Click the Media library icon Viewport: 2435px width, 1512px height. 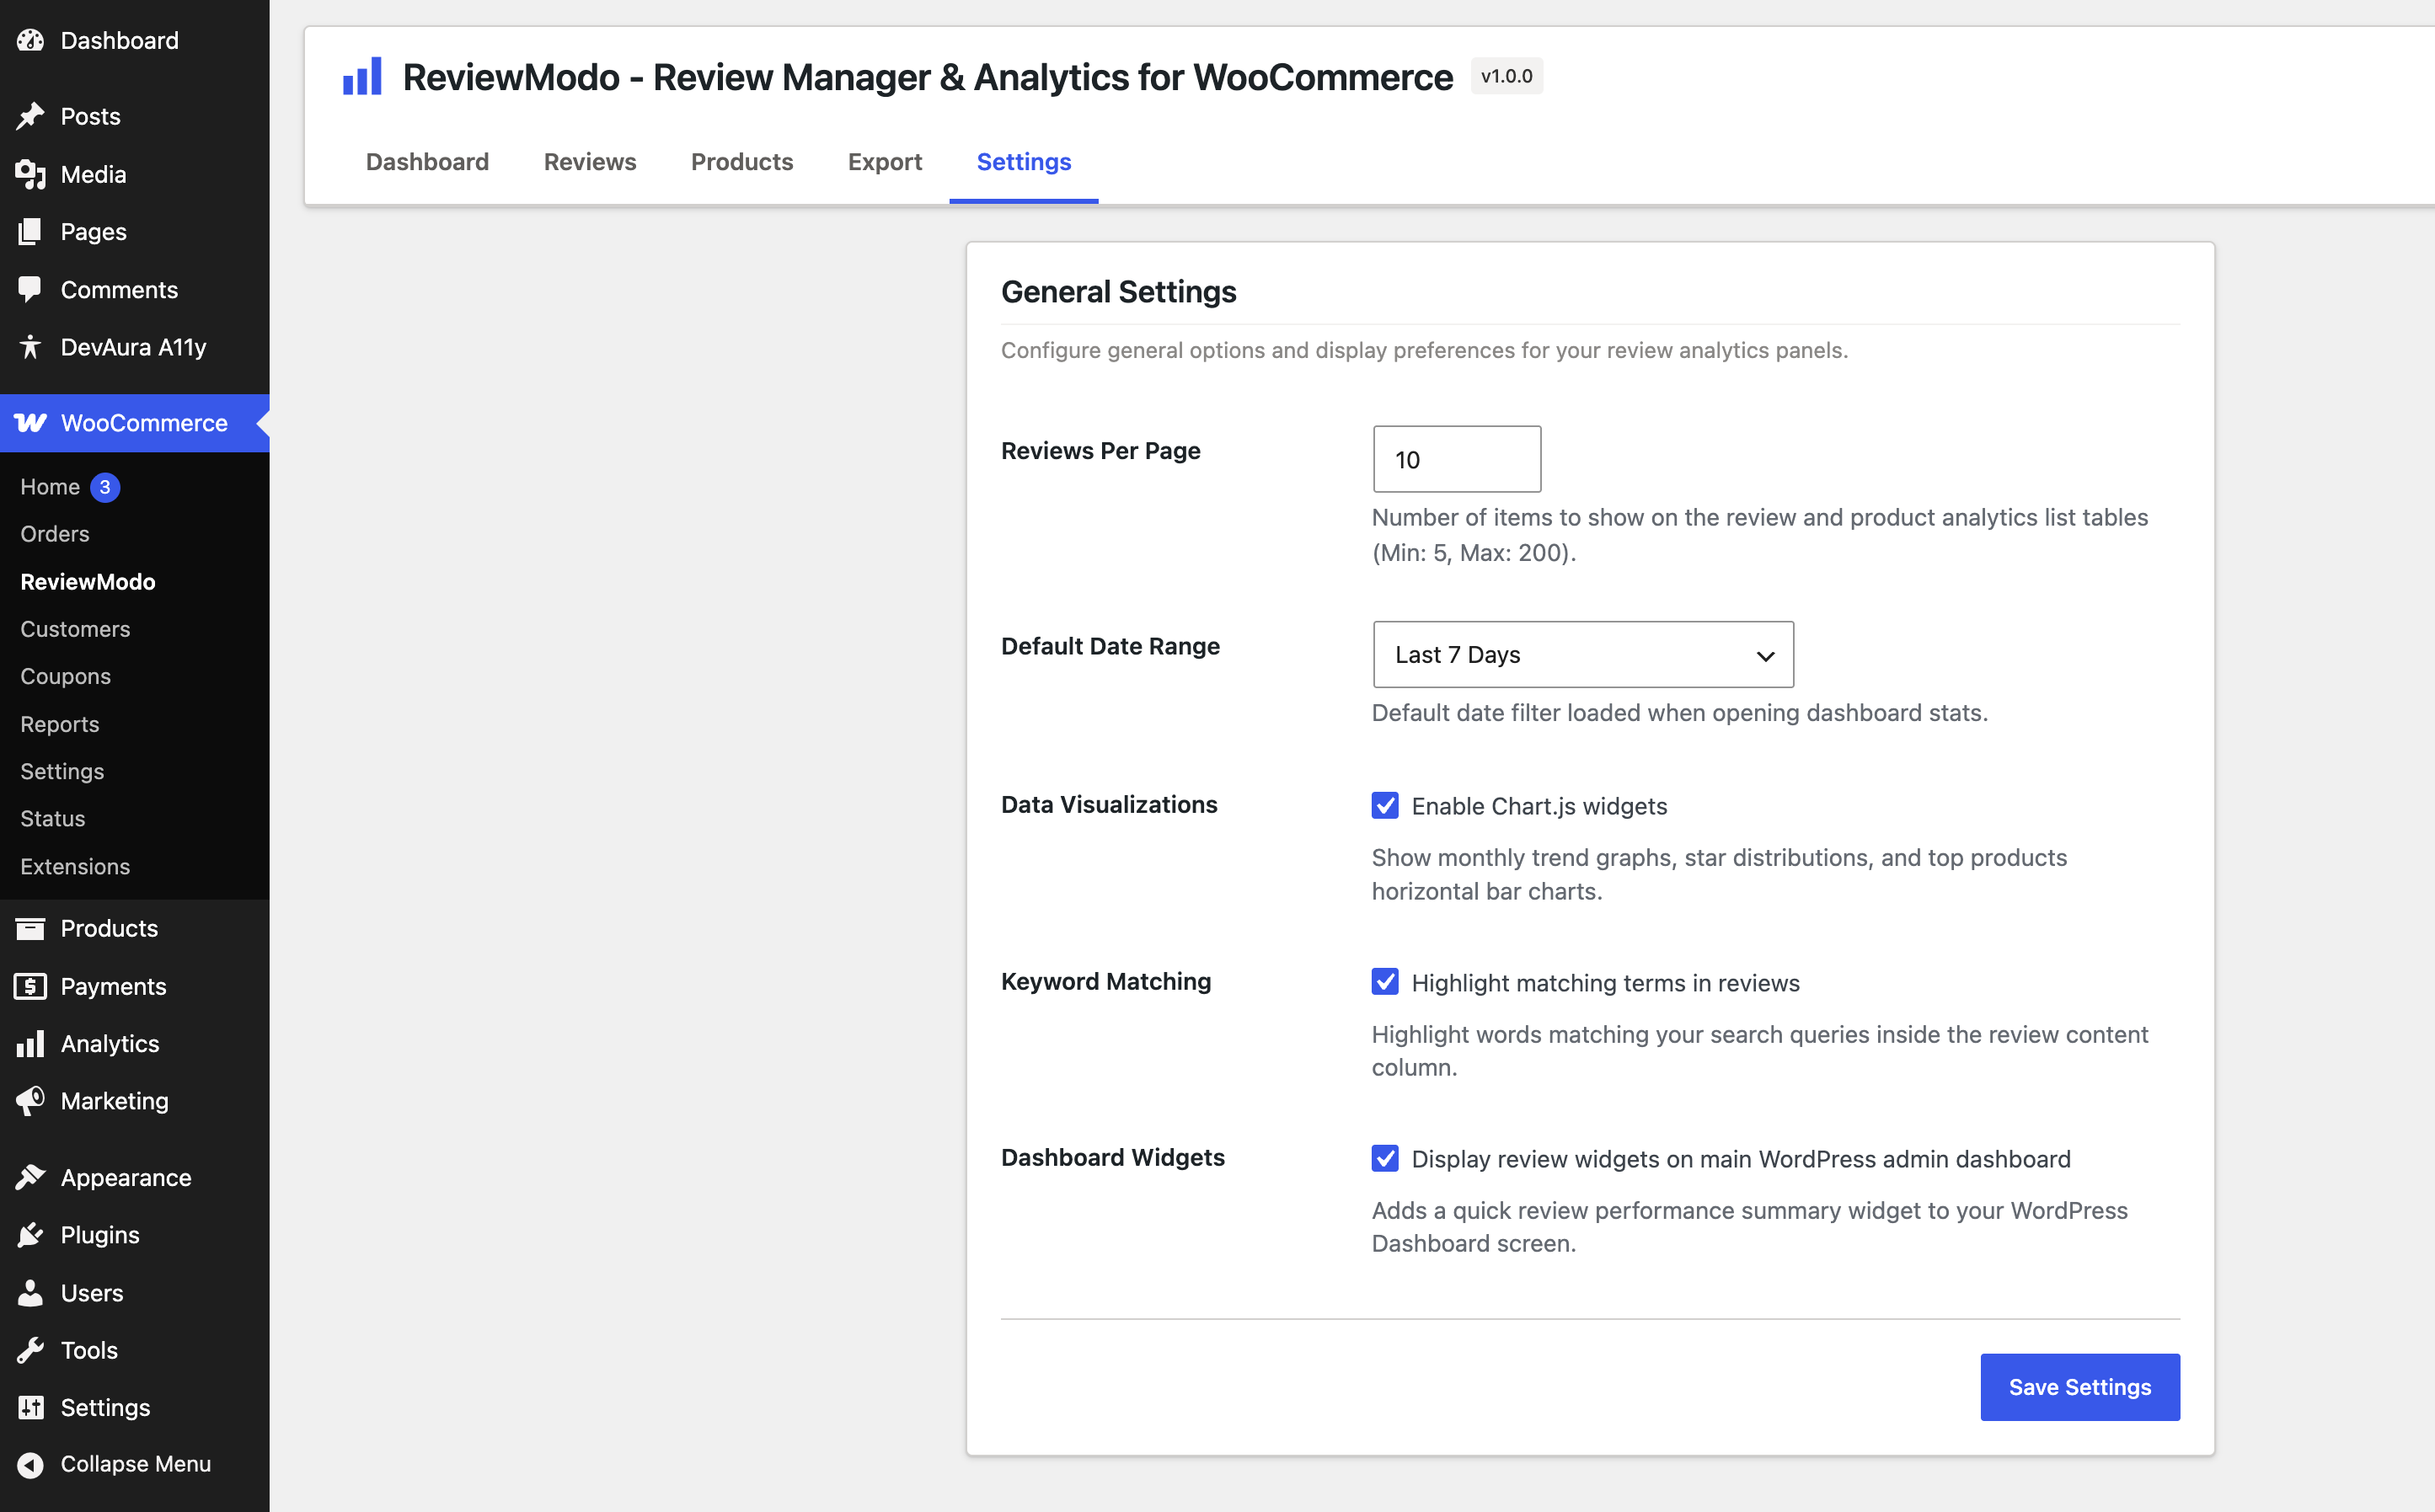30,174
